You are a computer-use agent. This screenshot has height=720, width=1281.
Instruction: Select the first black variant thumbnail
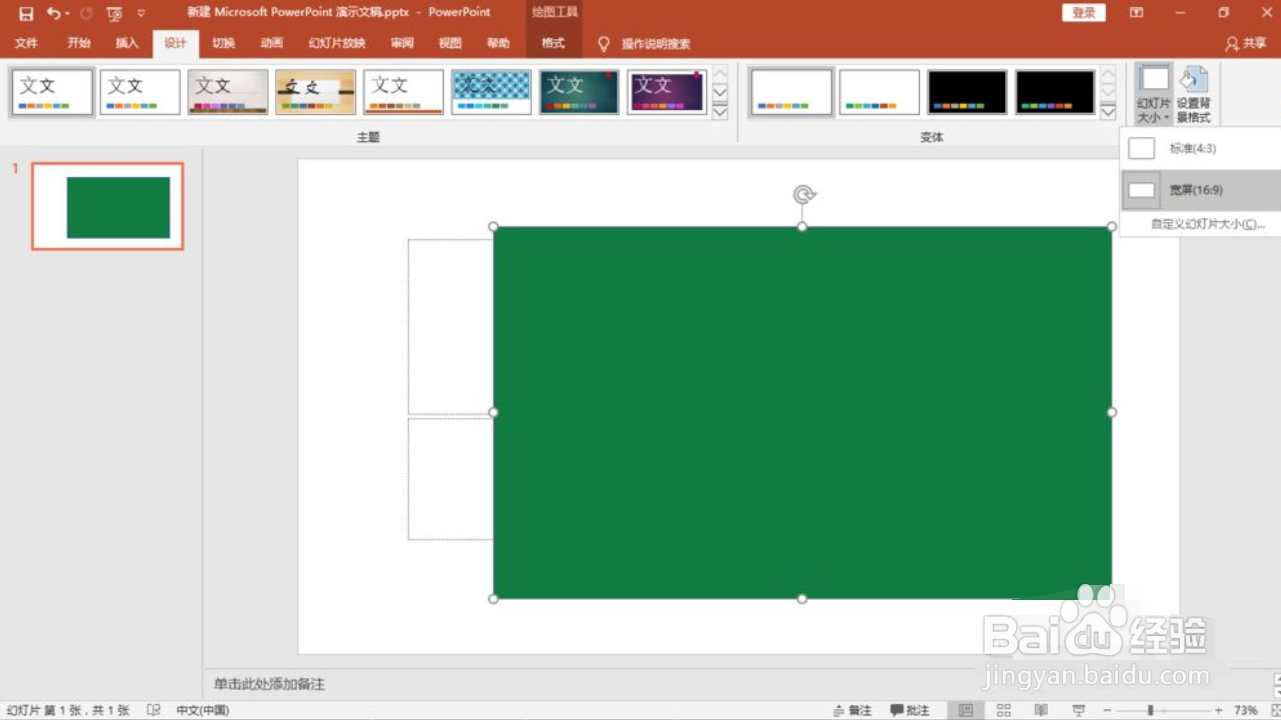(x=967, y=92)
